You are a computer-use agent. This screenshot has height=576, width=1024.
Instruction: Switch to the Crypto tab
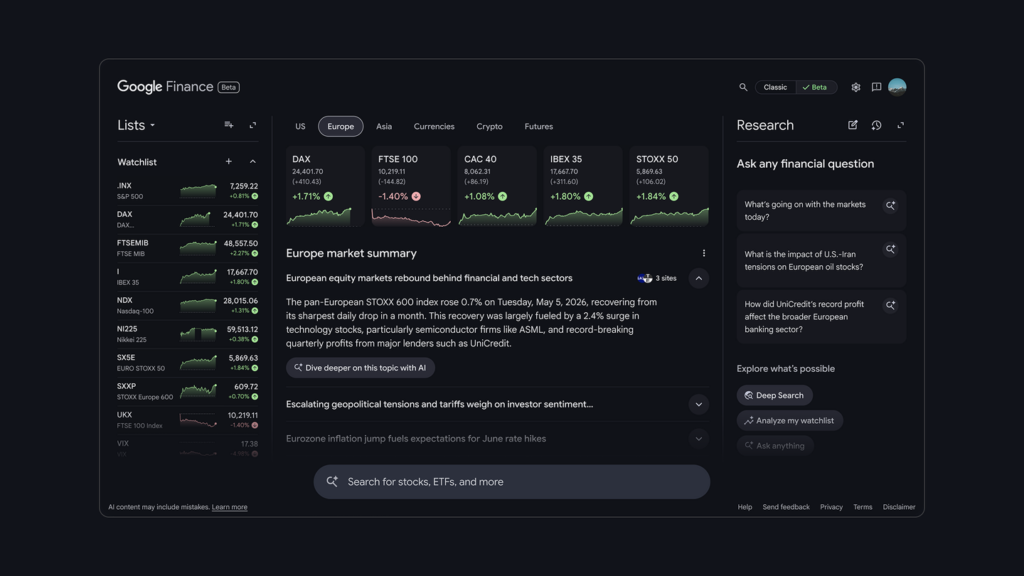(x=489, y=126)
